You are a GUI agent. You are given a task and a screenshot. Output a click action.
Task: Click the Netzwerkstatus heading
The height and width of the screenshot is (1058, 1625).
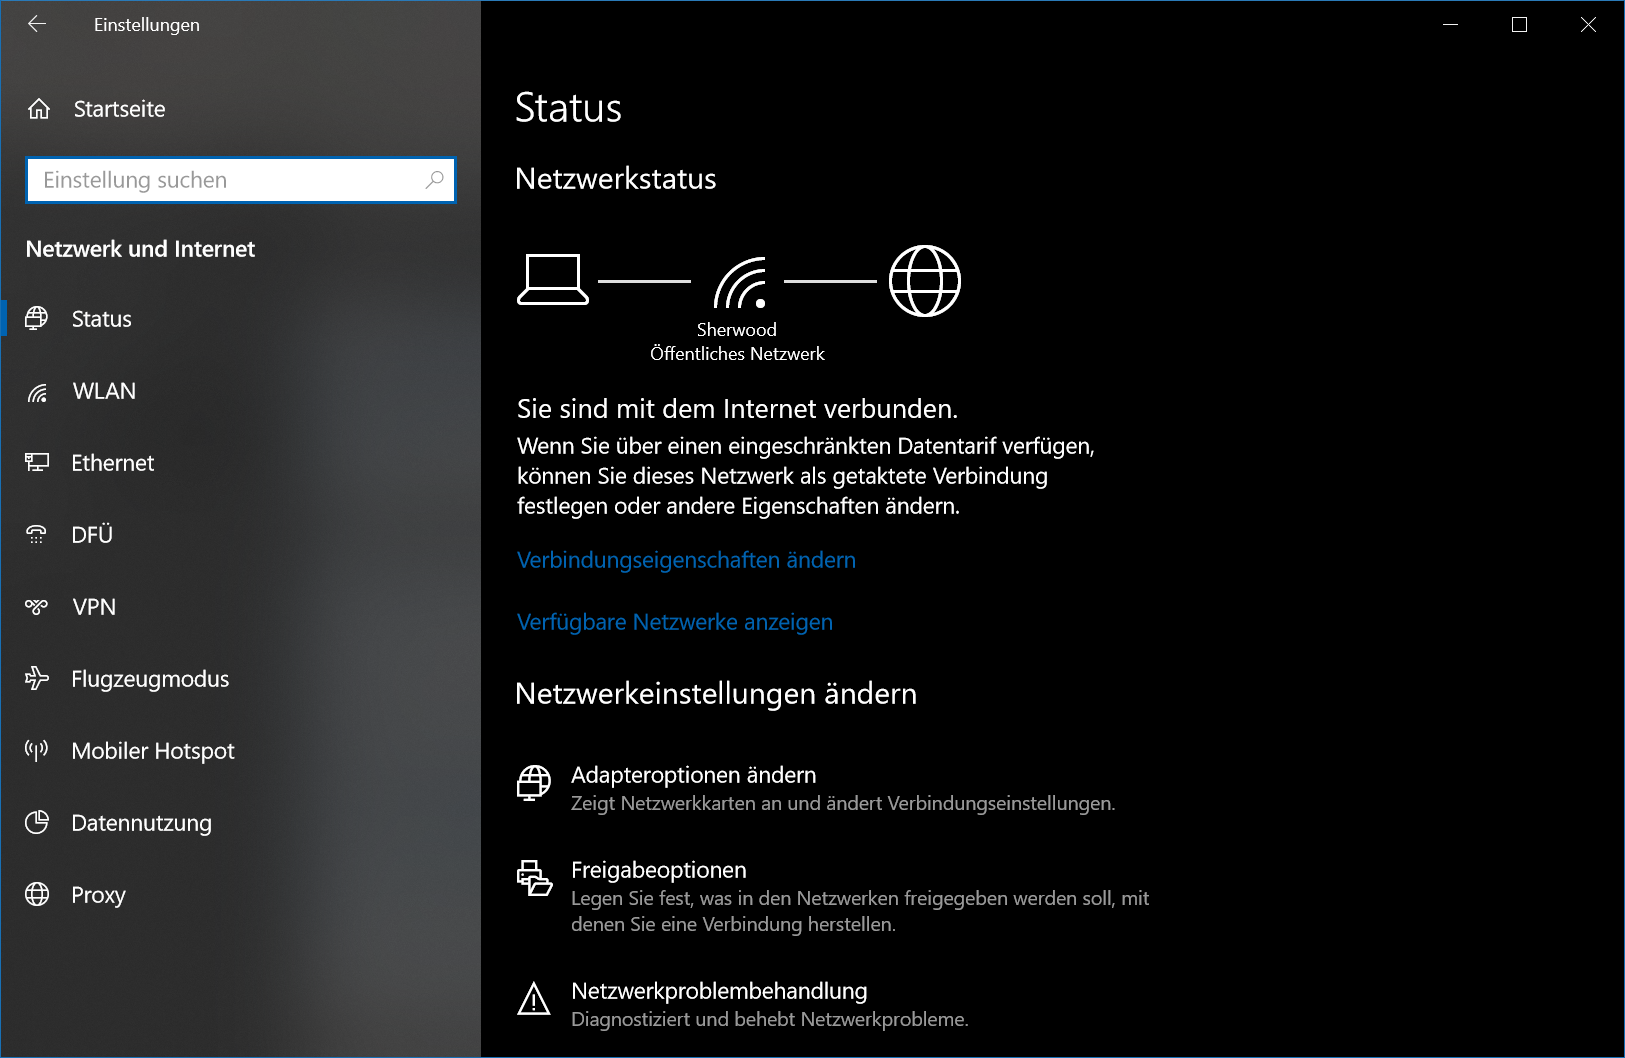pyautogui.click(x=615, y=179)
